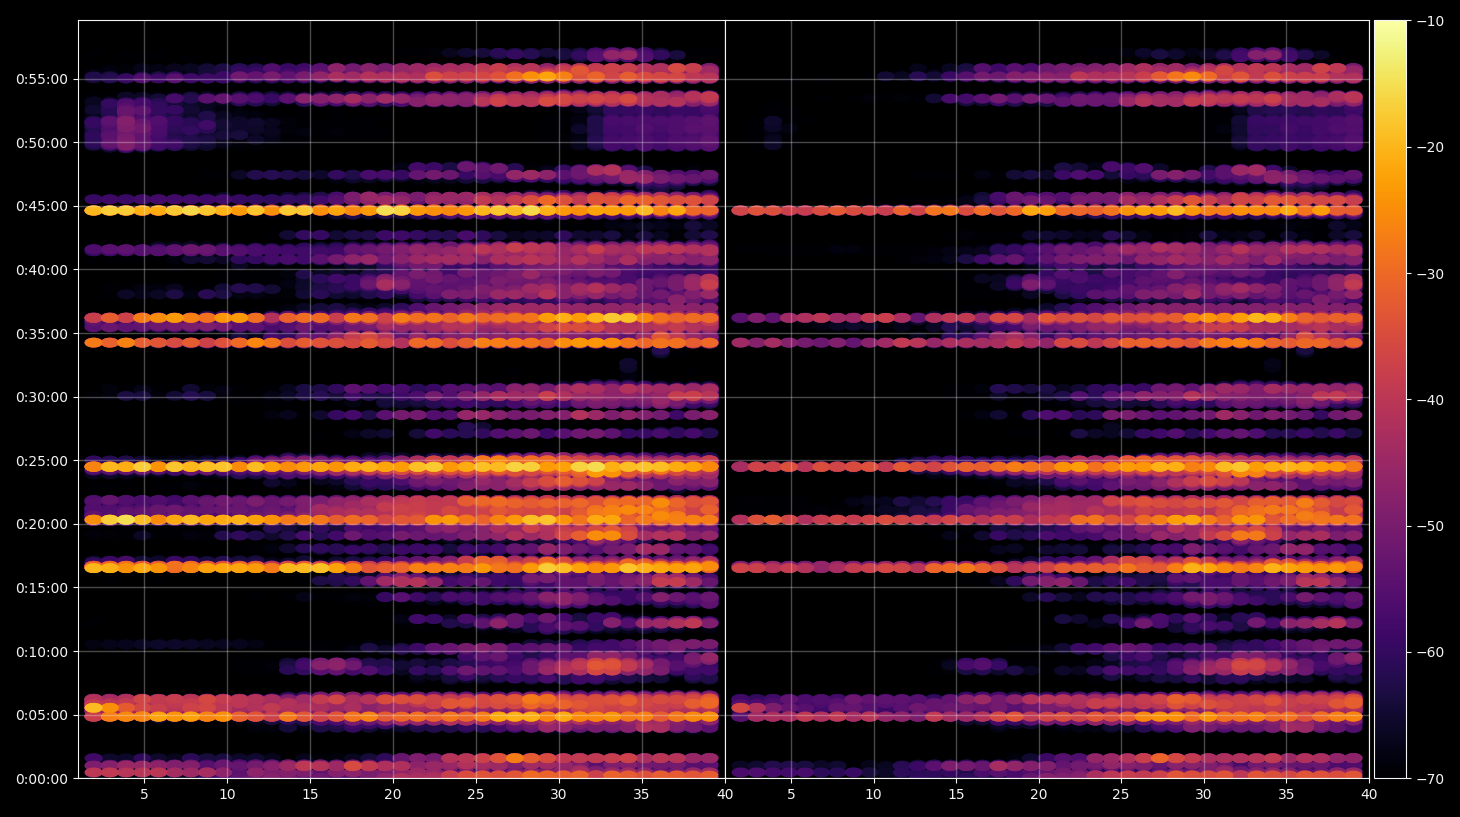Select x-axis tick 20 under the right heatmap
This screenshot has height=817, width=1460.
coord(1039,795)
